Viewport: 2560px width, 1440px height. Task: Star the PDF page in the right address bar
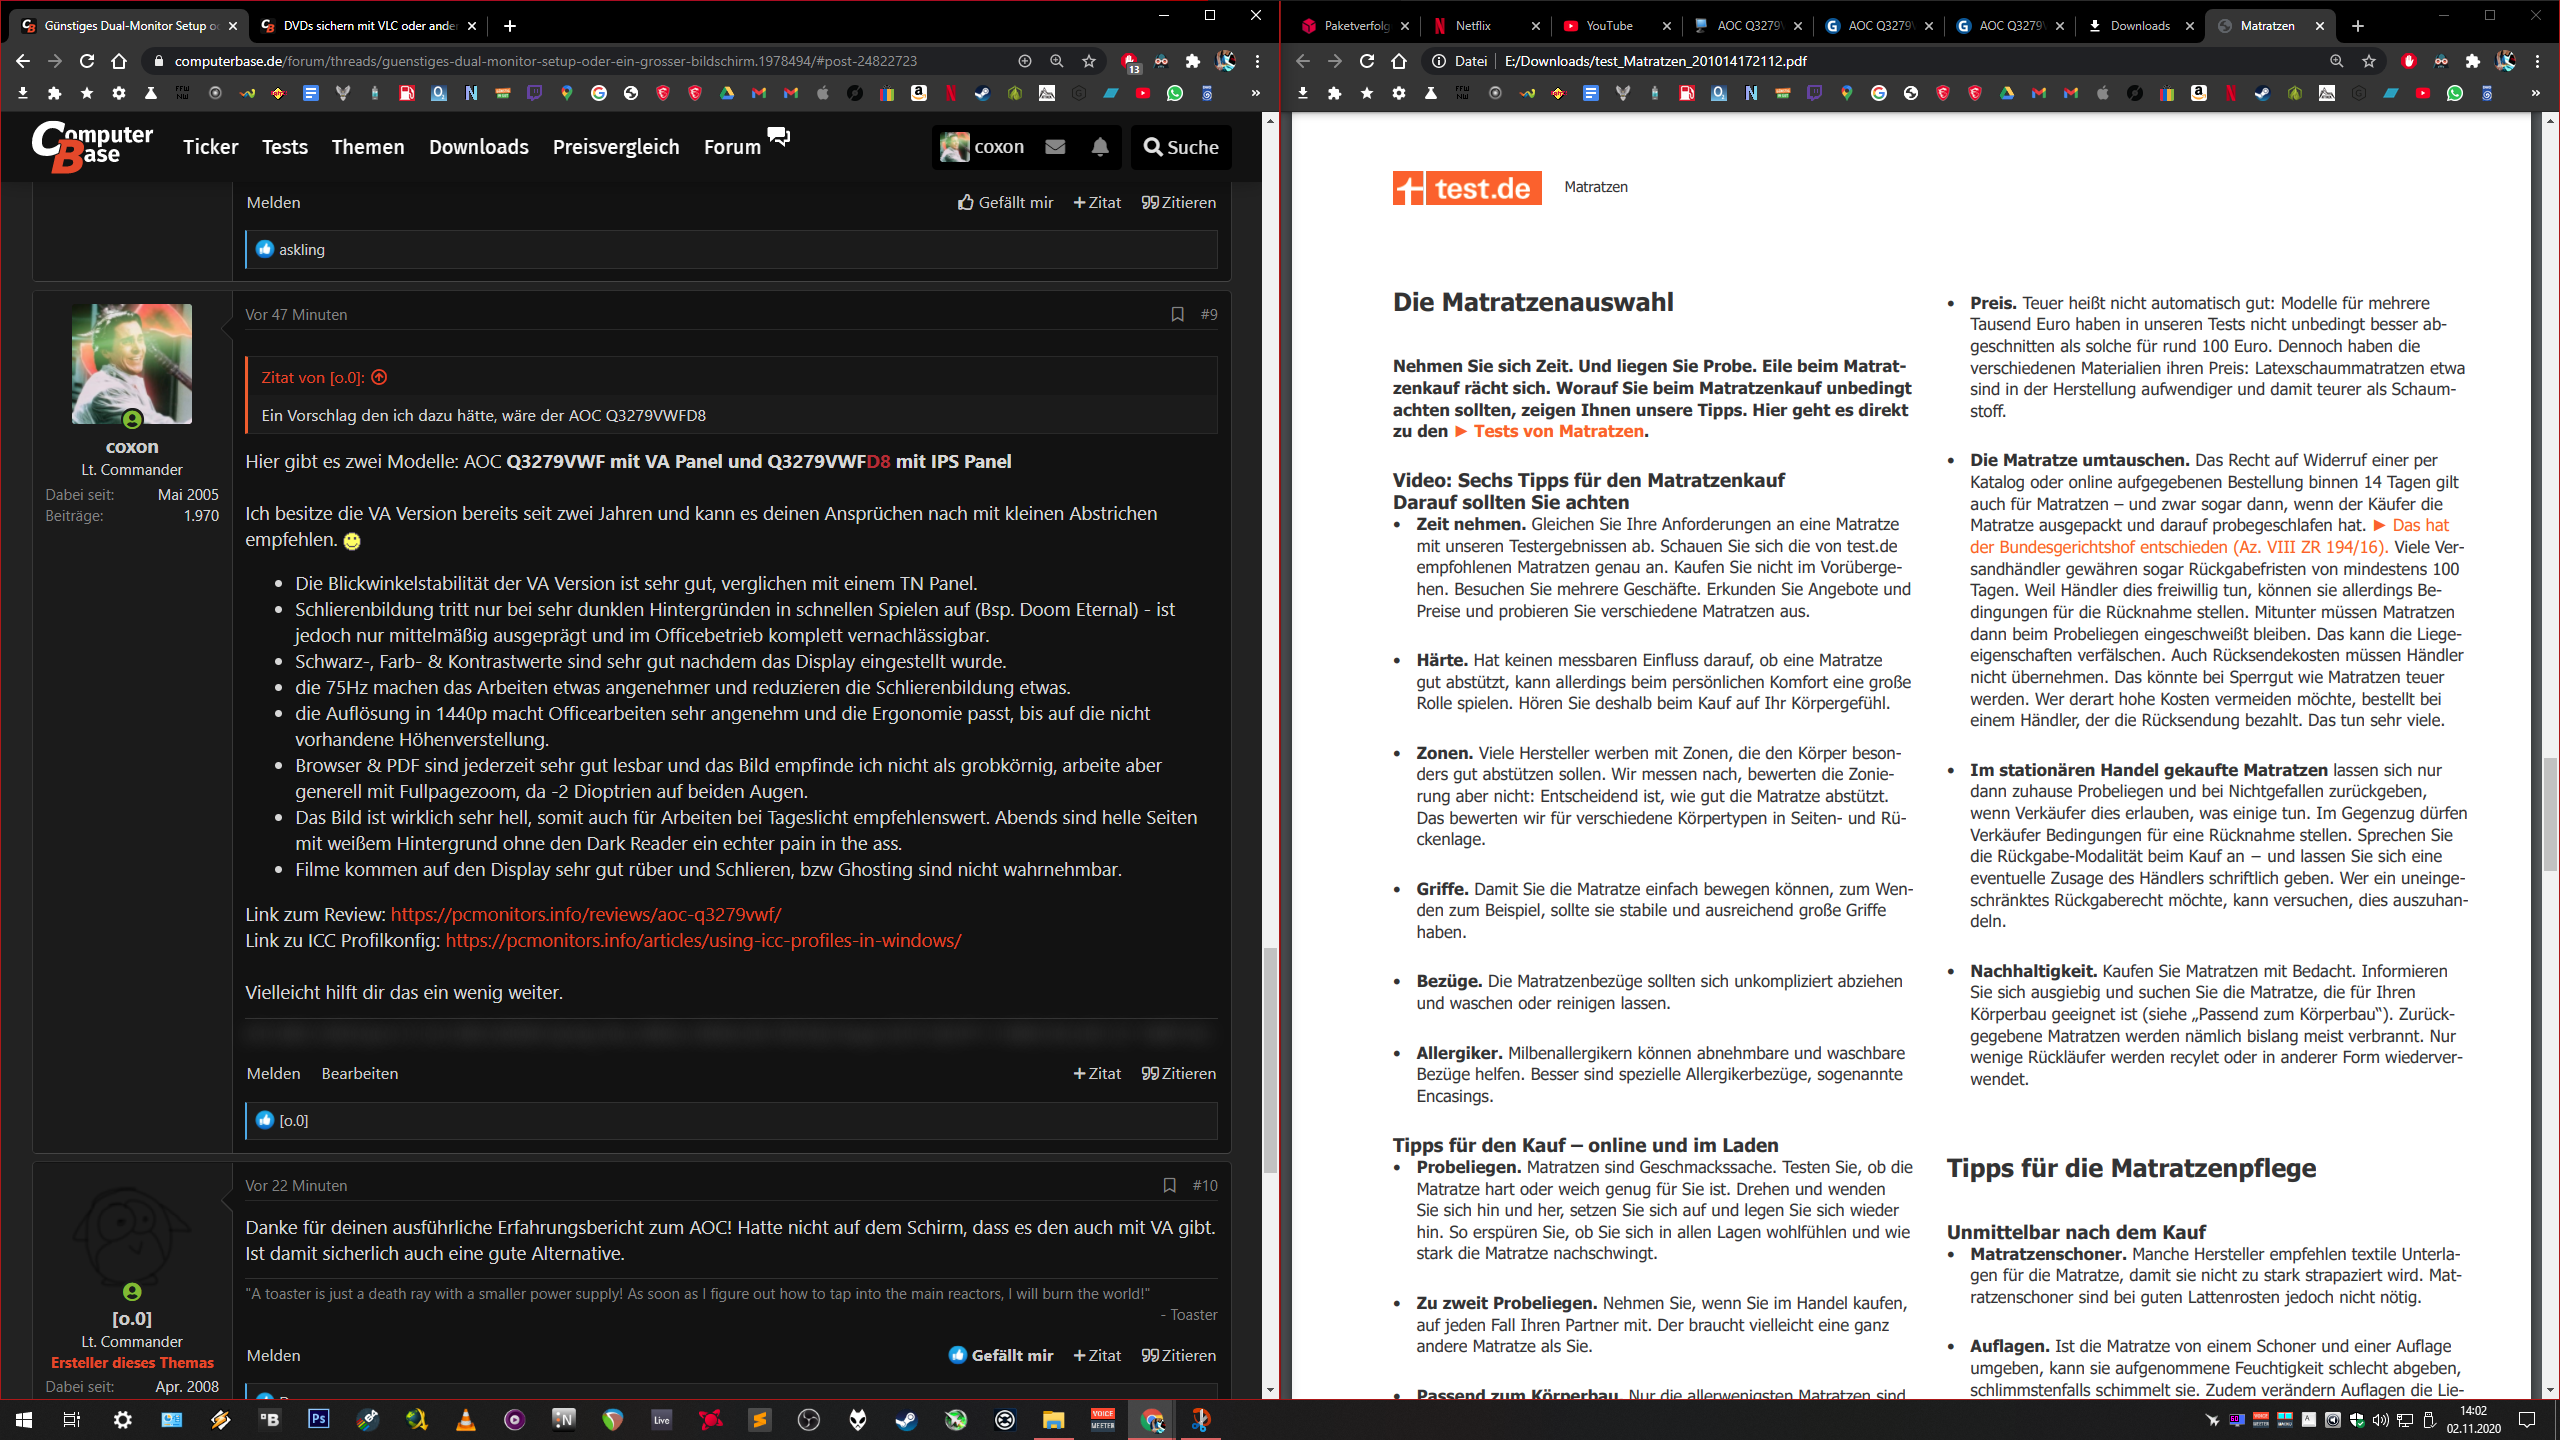click(2369, 61)
